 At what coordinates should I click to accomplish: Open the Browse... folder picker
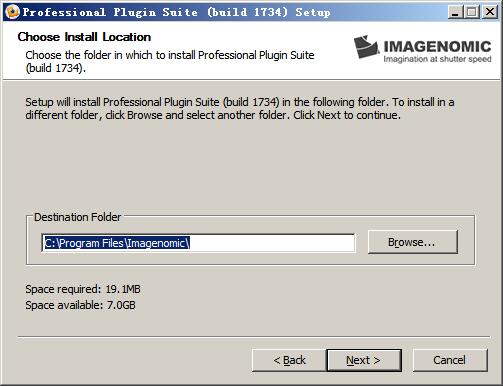(413, 242)
